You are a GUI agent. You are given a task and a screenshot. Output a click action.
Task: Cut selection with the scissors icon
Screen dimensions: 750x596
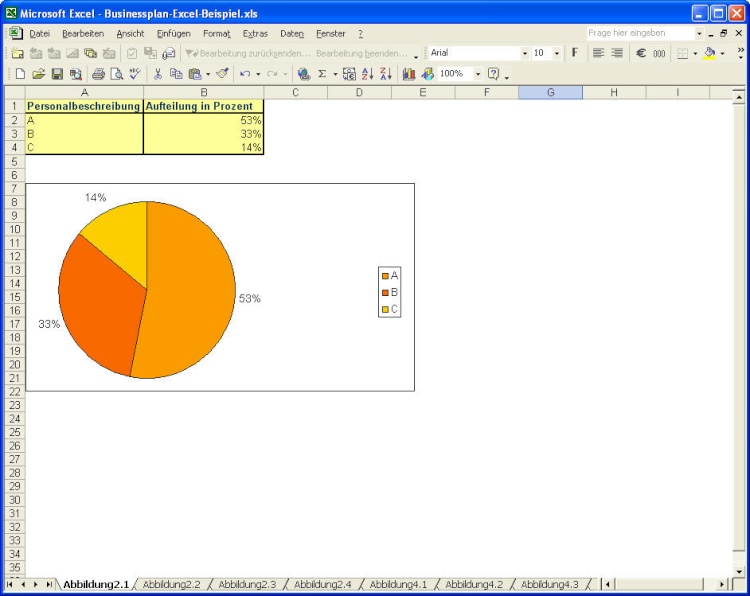(x=158, y=74)
